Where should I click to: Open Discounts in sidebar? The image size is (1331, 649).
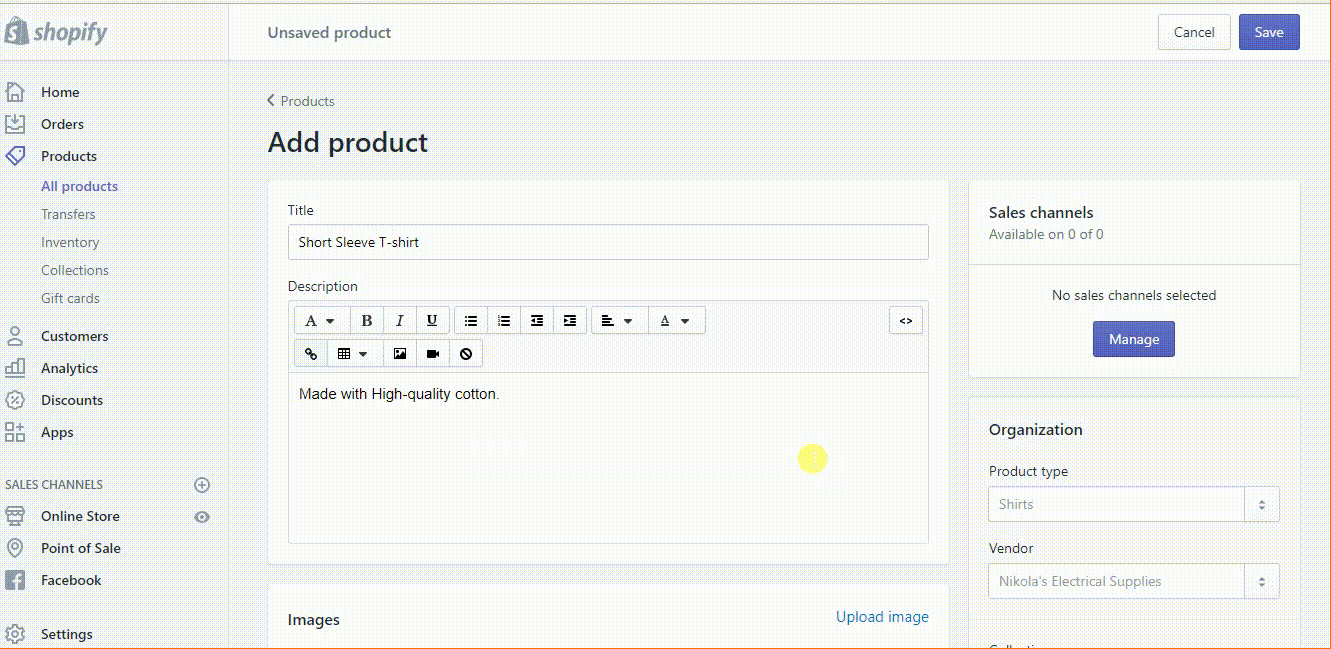pyautogui.click(x=72, y=400)
